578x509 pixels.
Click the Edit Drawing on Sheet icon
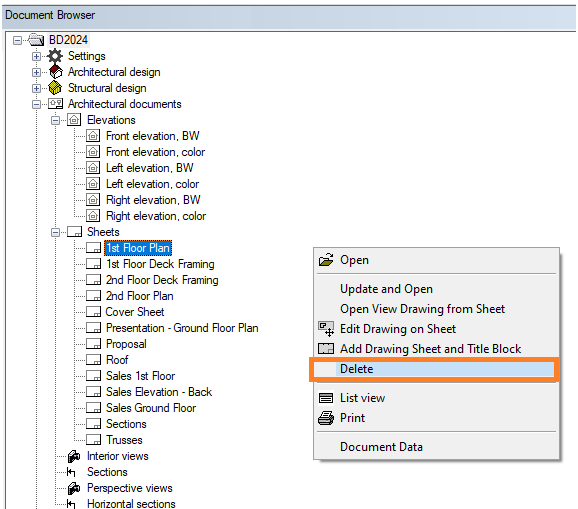click(x=326, y=329)
